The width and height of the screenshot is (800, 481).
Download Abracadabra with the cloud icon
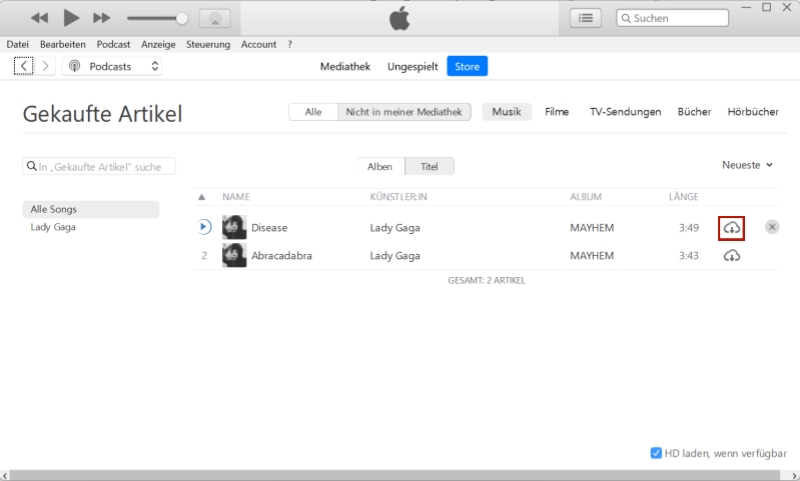tap(732, 256)
